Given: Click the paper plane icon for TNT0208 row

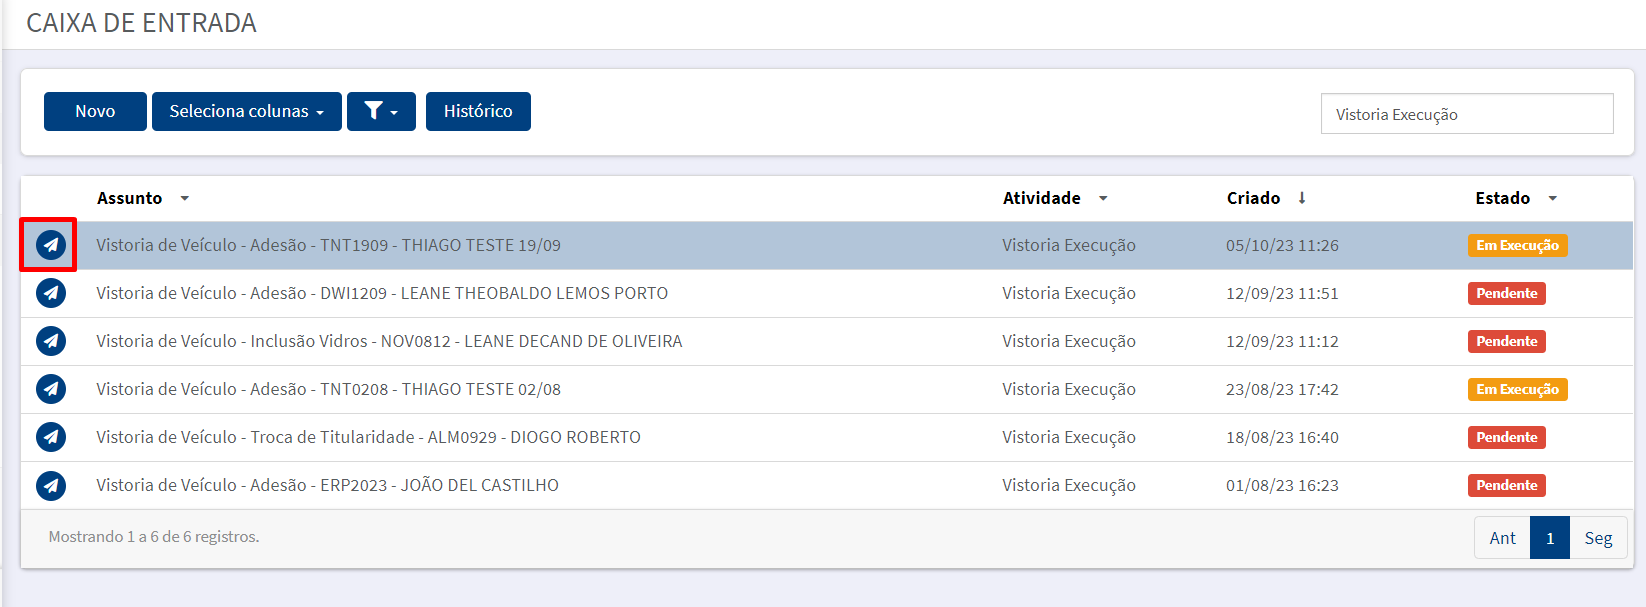Looking at the screenshot, I should [51, 389].
